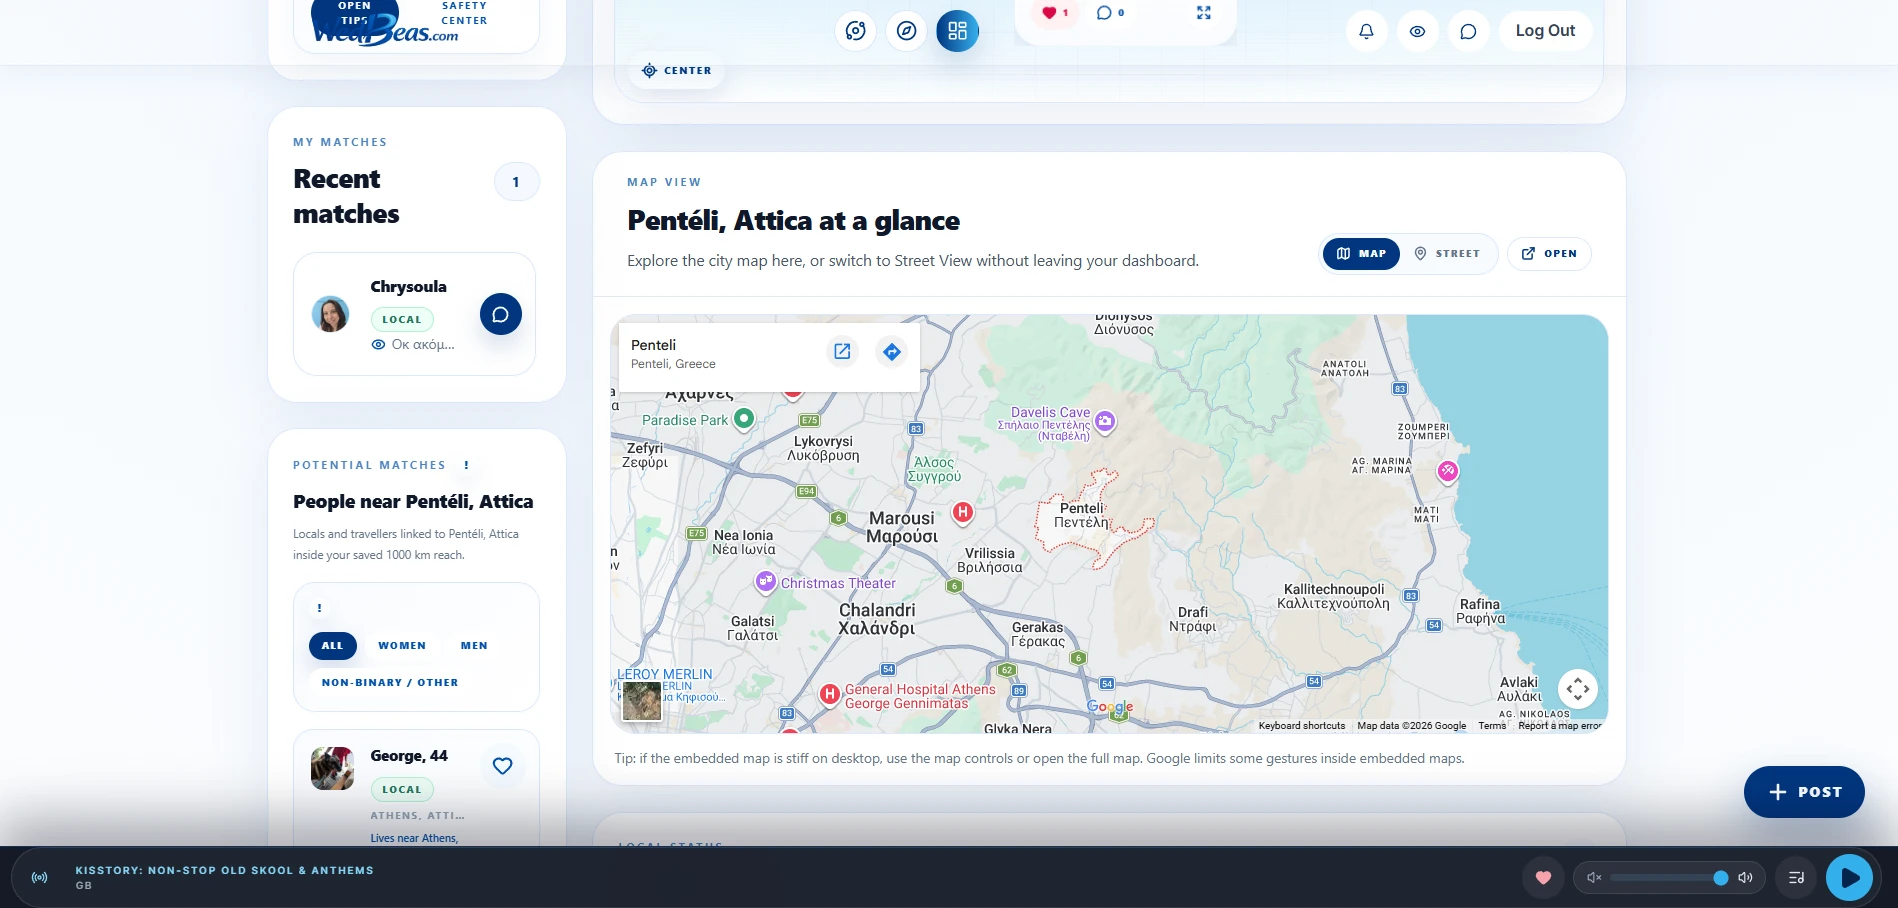Click the info mark above the ALL filter
1898x908 pixels.
[319, 608]
